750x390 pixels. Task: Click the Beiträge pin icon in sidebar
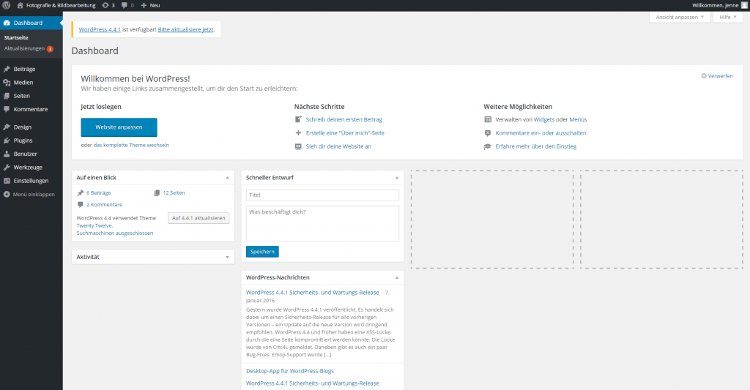tap(7, 69)
